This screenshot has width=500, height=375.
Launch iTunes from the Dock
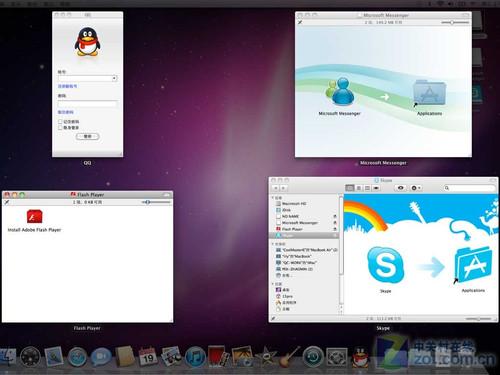(195, 357)
